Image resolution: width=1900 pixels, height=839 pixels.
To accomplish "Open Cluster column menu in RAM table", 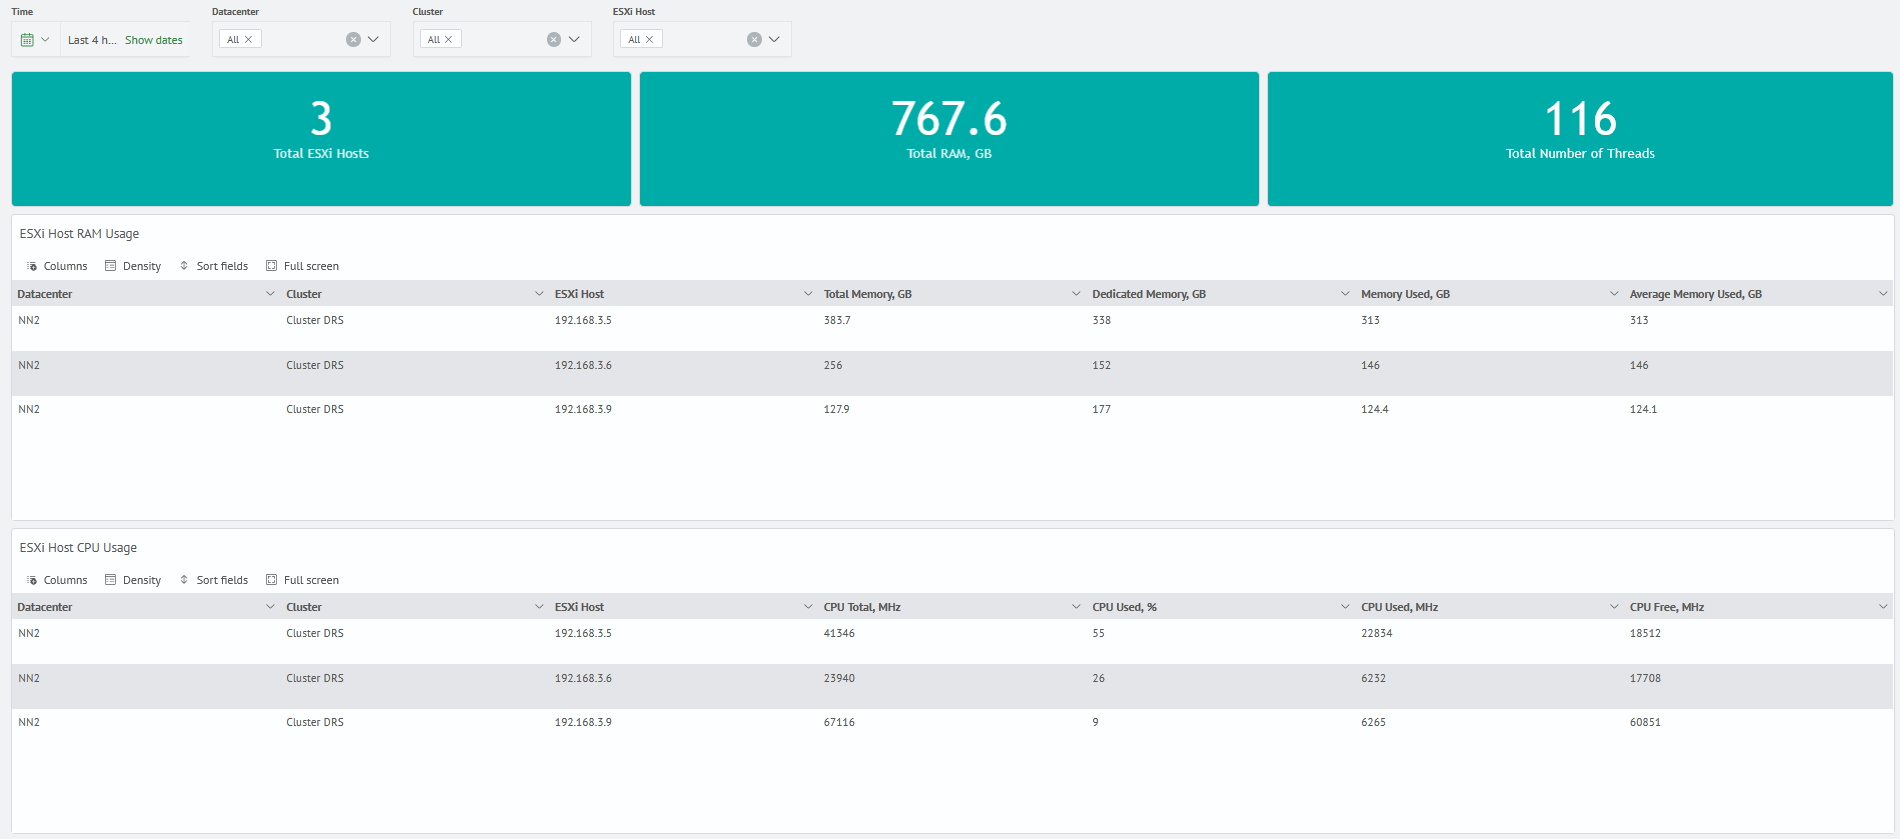I will click(540, 294).
